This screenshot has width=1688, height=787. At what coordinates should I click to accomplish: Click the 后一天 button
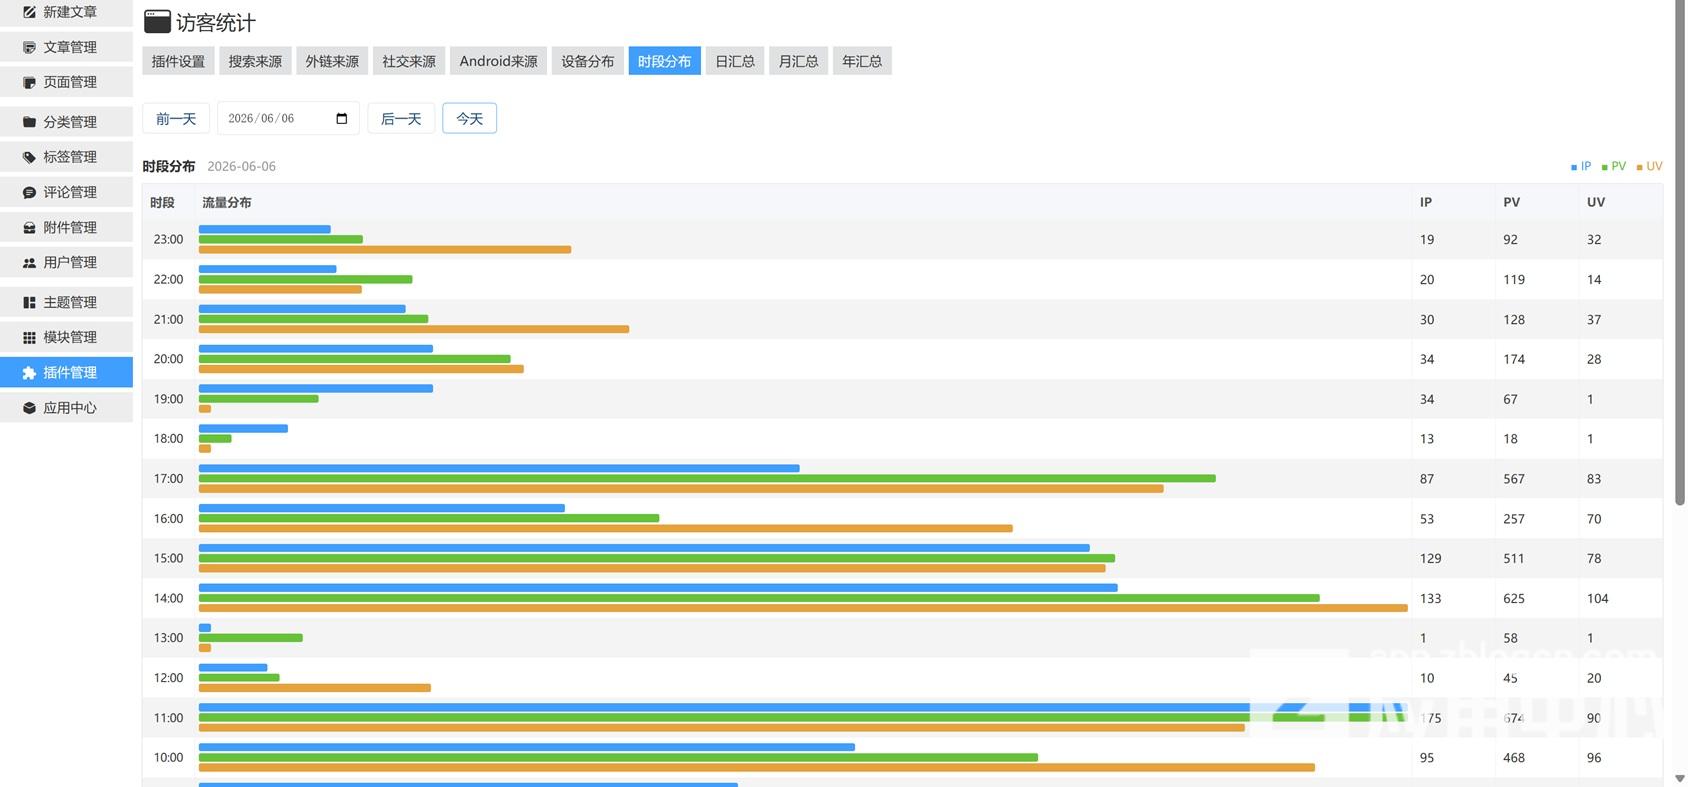coord(401,118)
